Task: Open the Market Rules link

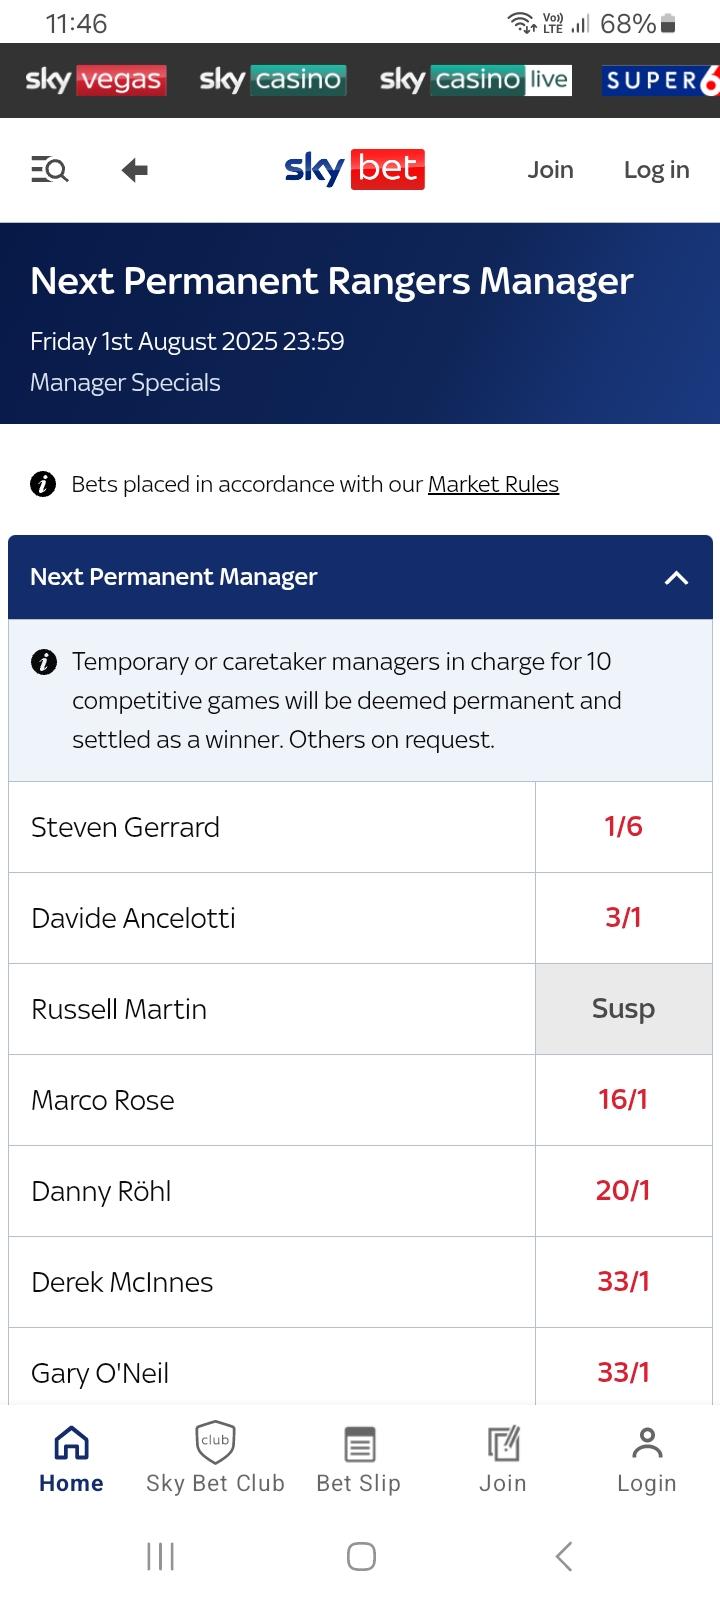Action: 493,485
